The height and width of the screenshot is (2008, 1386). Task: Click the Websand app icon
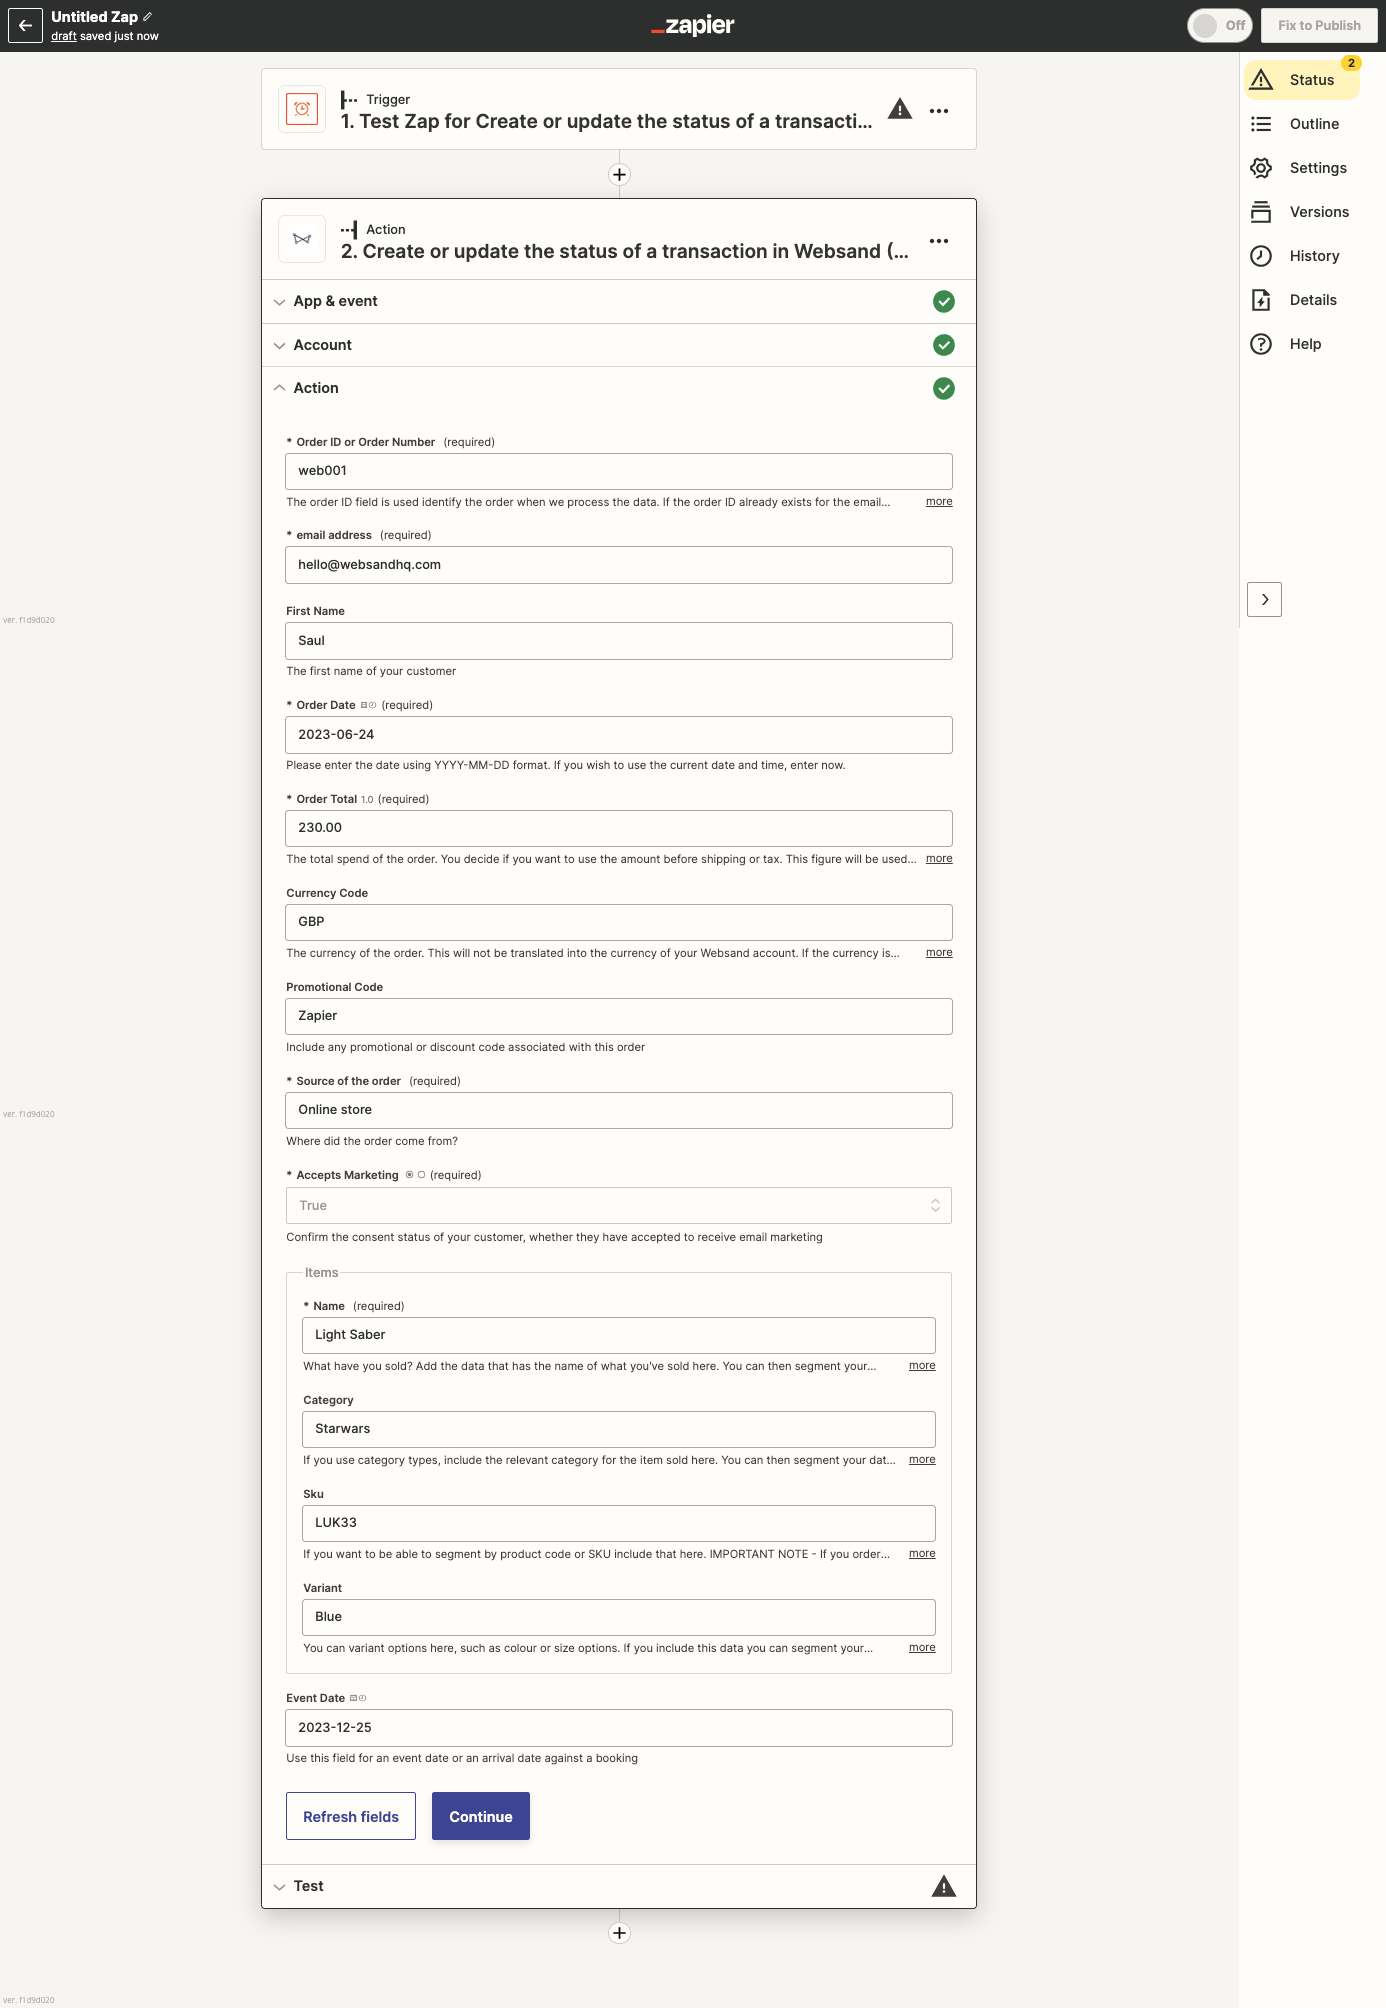coord(302,239)
